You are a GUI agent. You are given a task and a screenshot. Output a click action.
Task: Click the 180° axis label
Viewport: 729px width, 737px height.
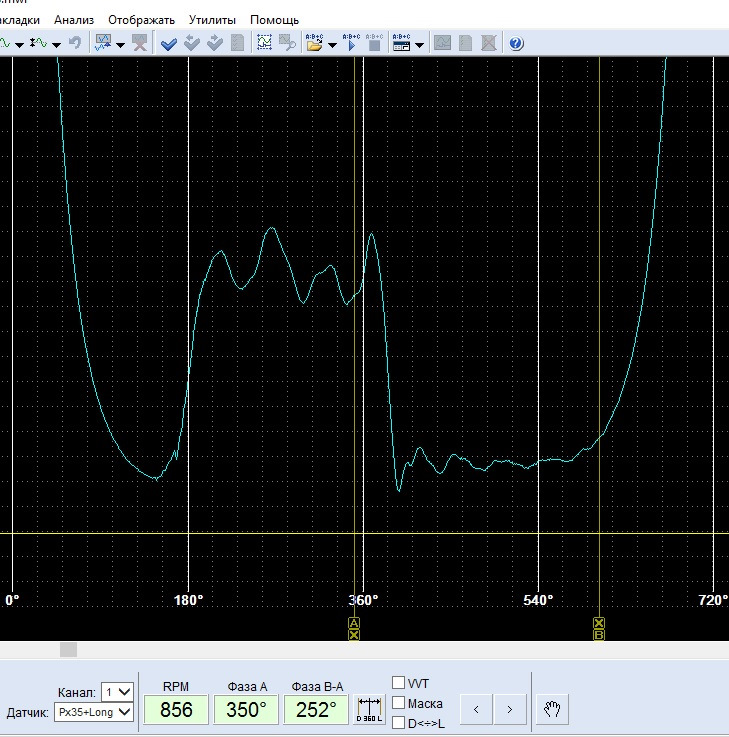pos(188,600)
